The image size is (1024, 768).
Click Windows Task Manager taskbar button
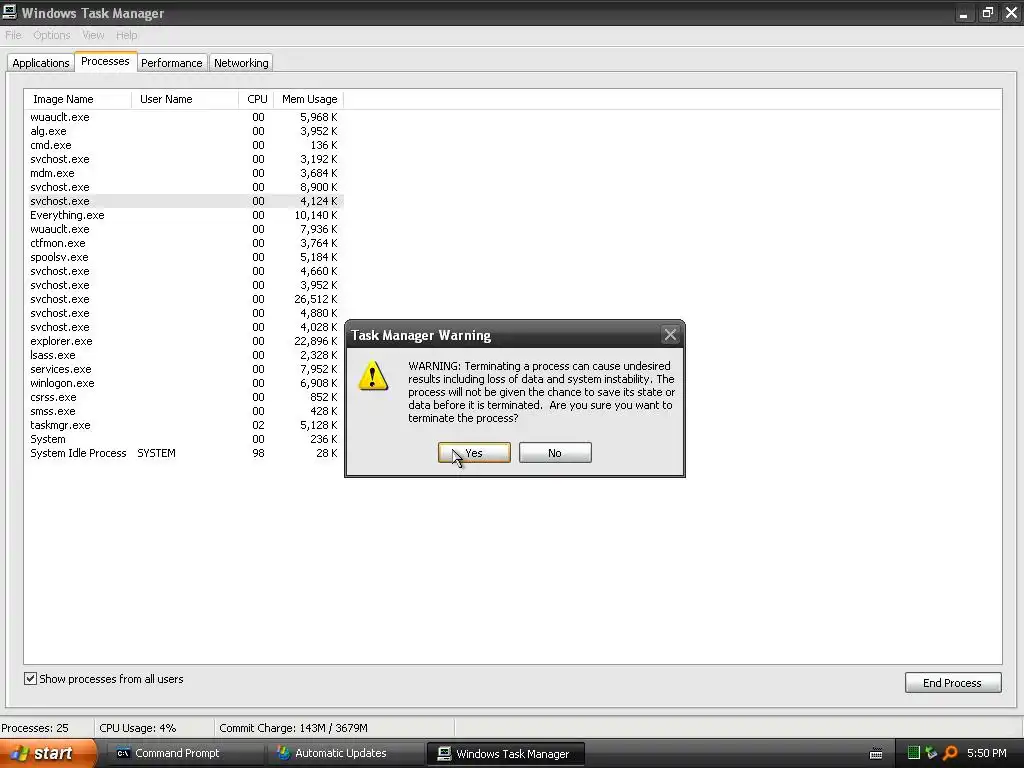pos(505,754)
